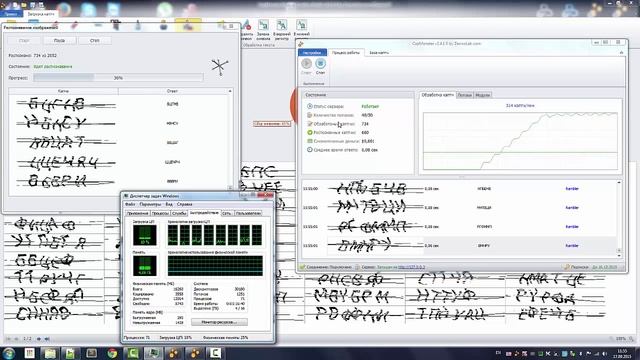Open the folder icon on the taskbar
Viewport: 640px width, 360px height.
(50, 353)
